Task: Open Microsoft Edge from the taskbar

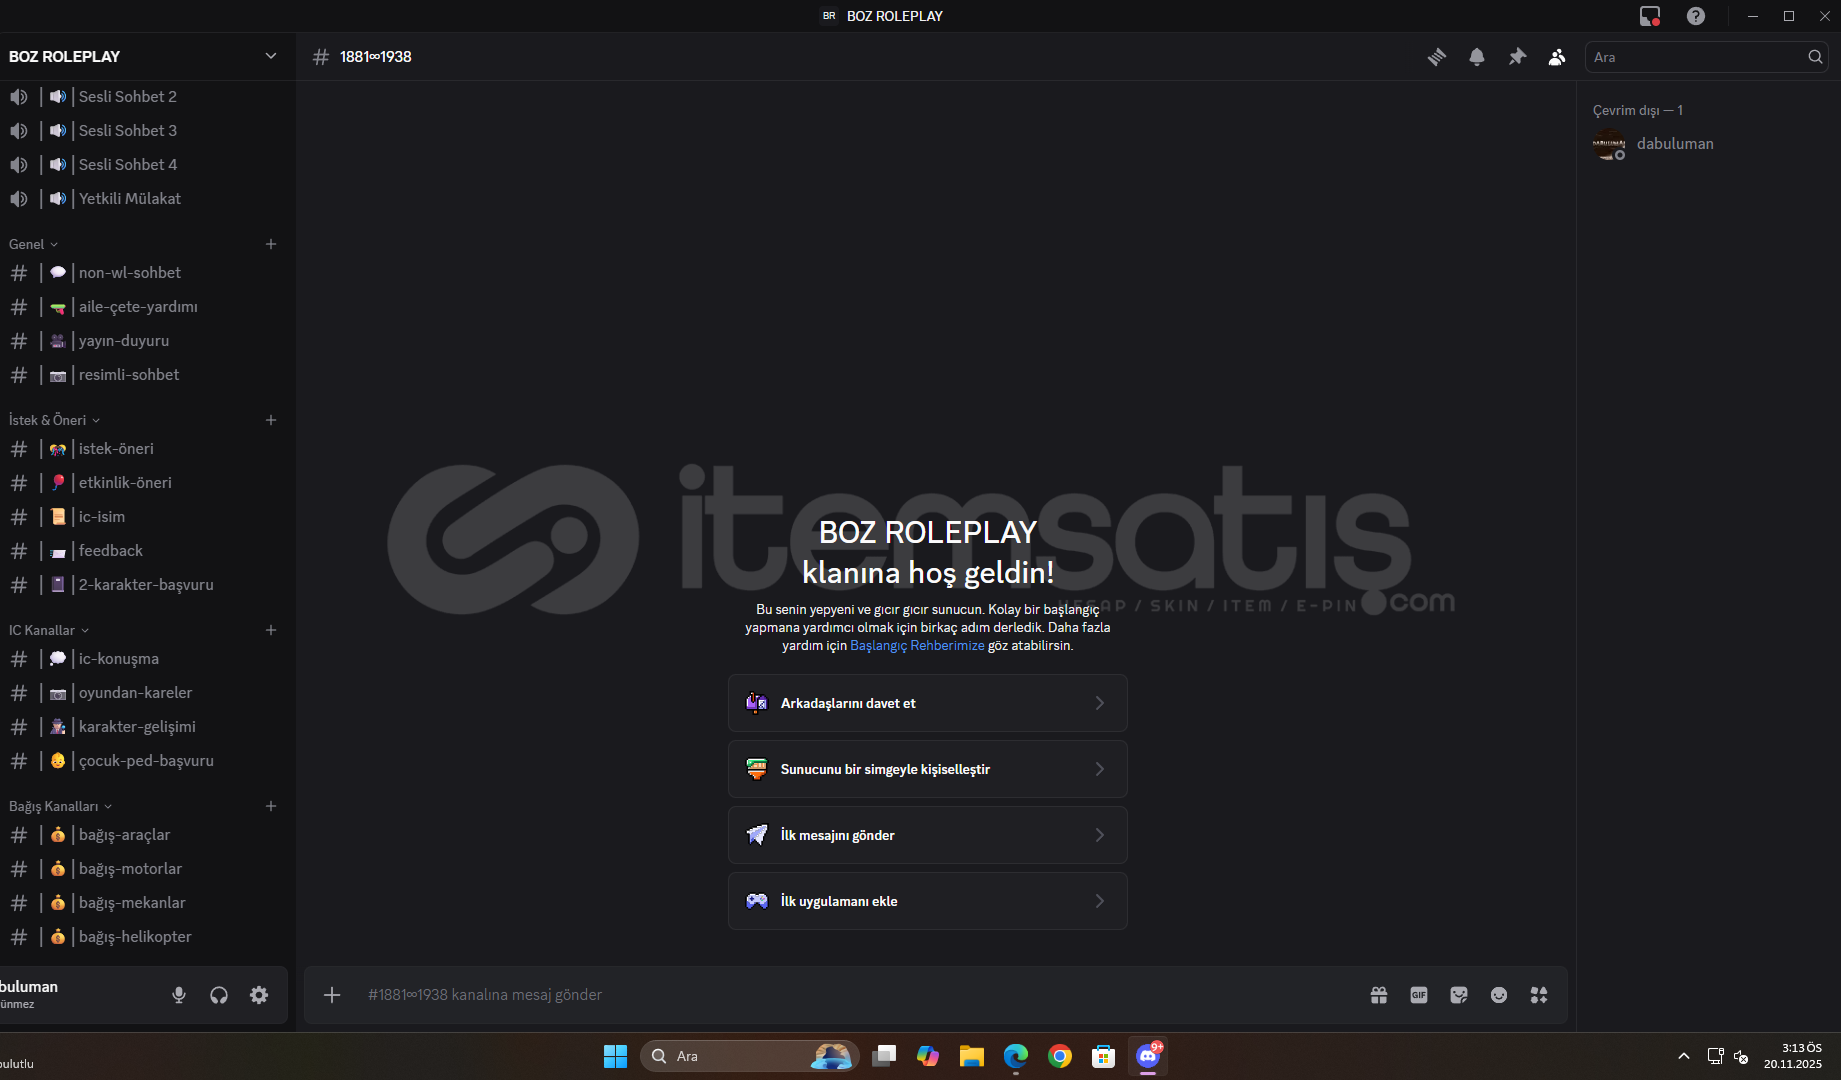Action: [1016, 1056]
